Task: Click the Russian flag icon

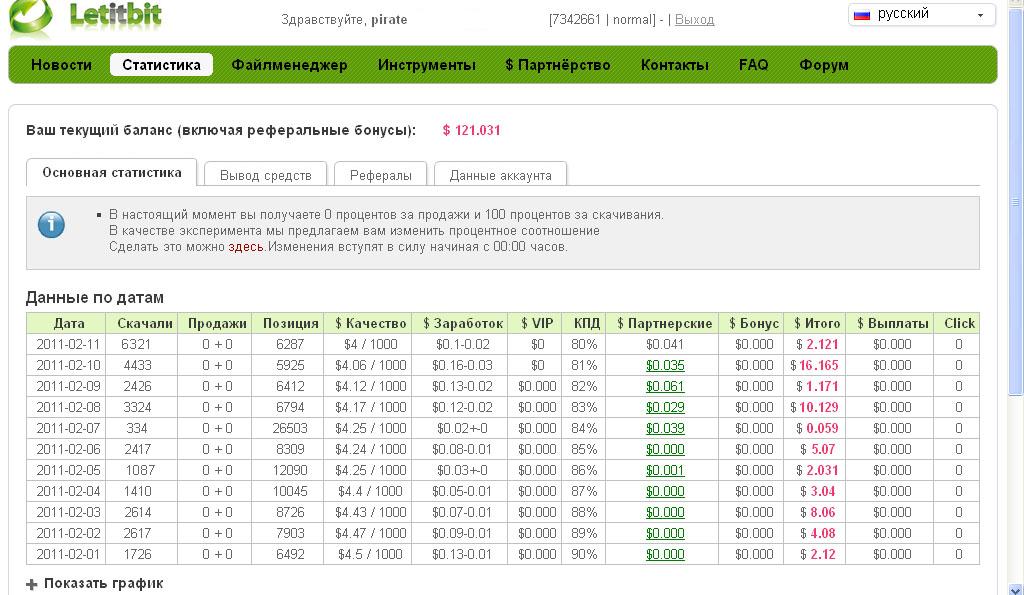Action: click(860, 14)
